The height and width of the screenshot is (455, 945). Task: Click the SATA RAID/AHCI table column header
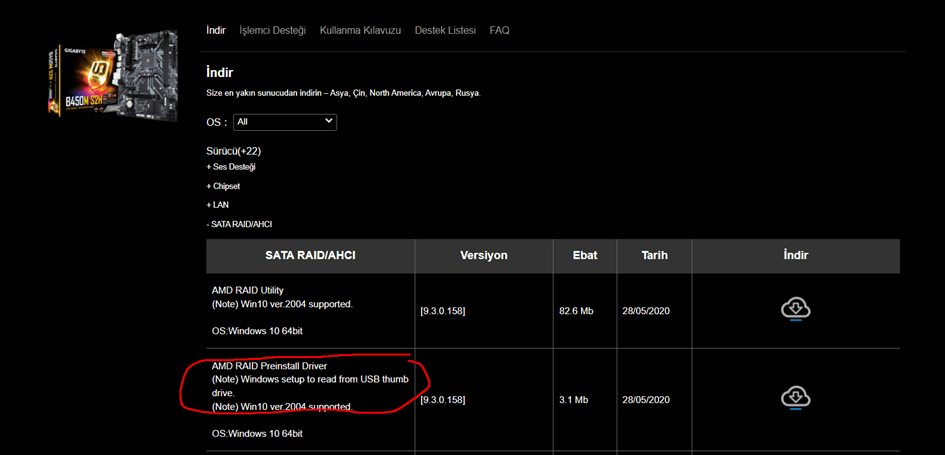pyautogui.click(x=310, y=256)
